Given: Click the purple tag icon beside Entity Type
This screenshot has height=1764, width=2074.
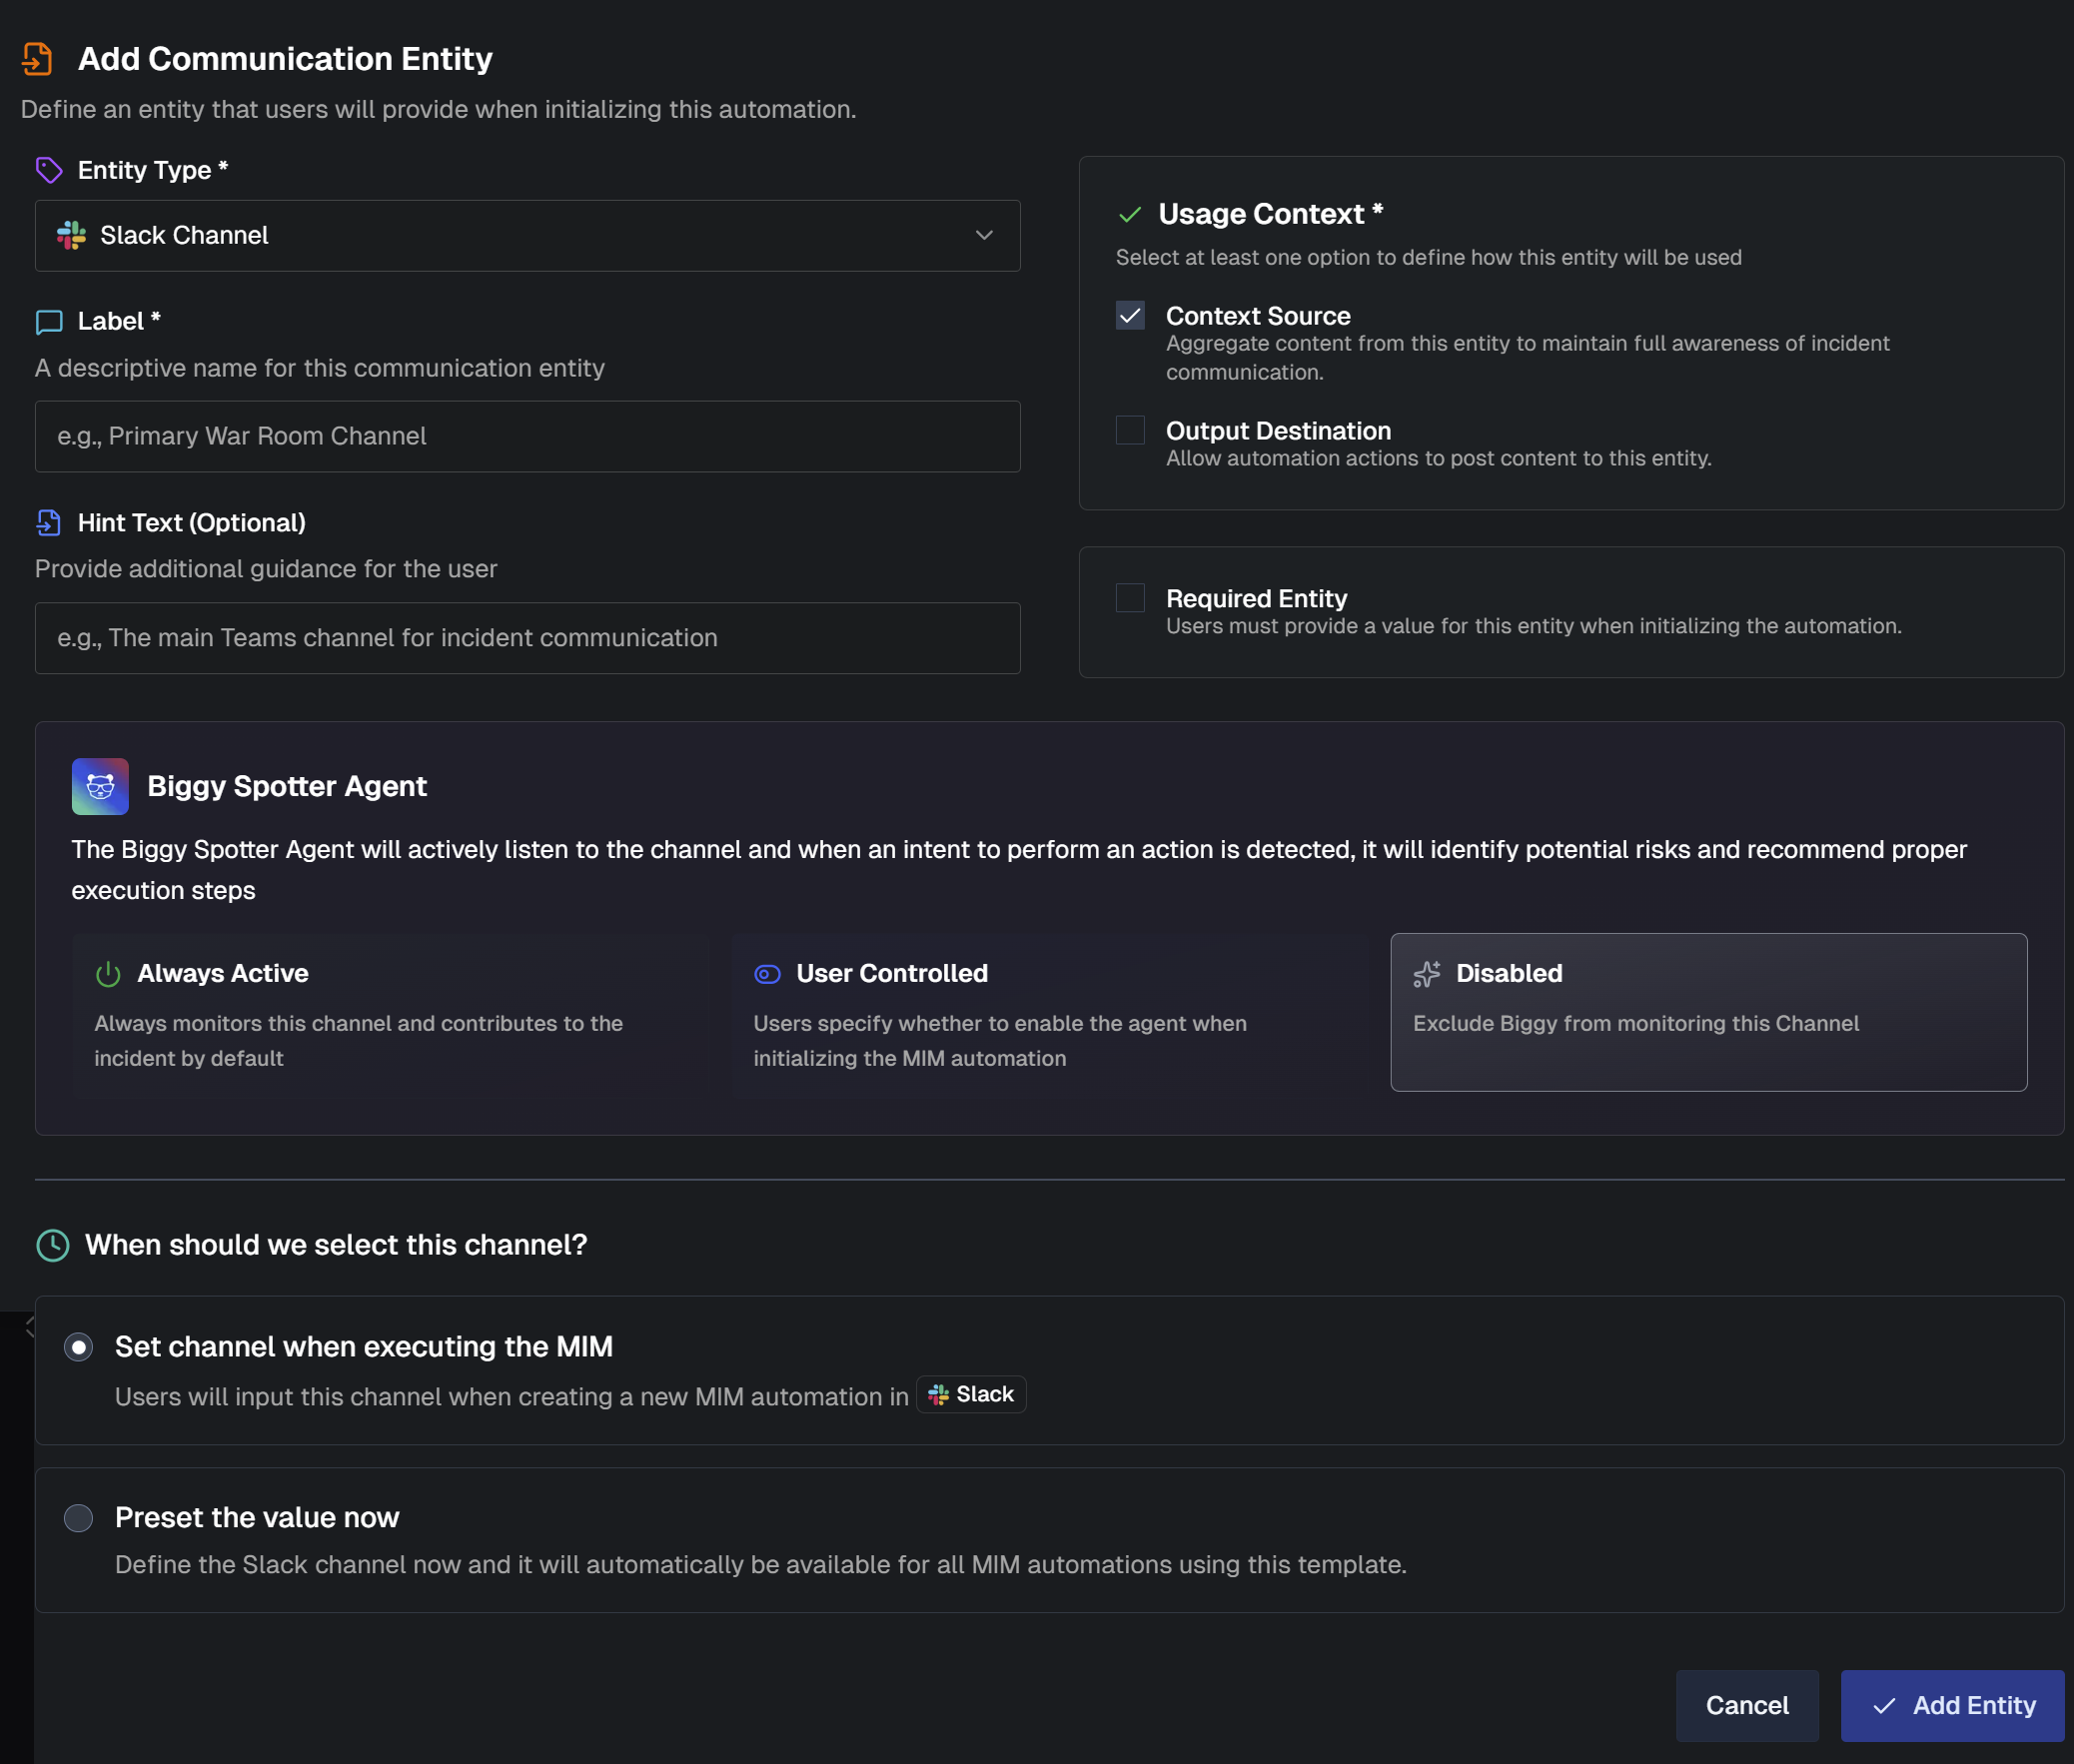Looking at the screenshot, I should coord(49,170).
